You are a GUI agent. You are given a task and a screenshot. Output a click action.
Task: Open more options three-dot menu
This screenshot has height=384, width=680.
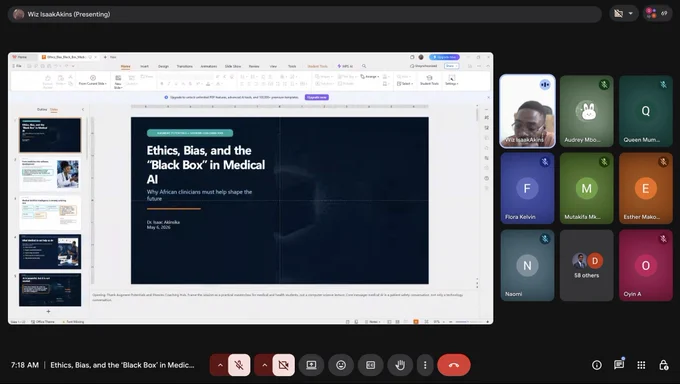click(x=425, y=365)
